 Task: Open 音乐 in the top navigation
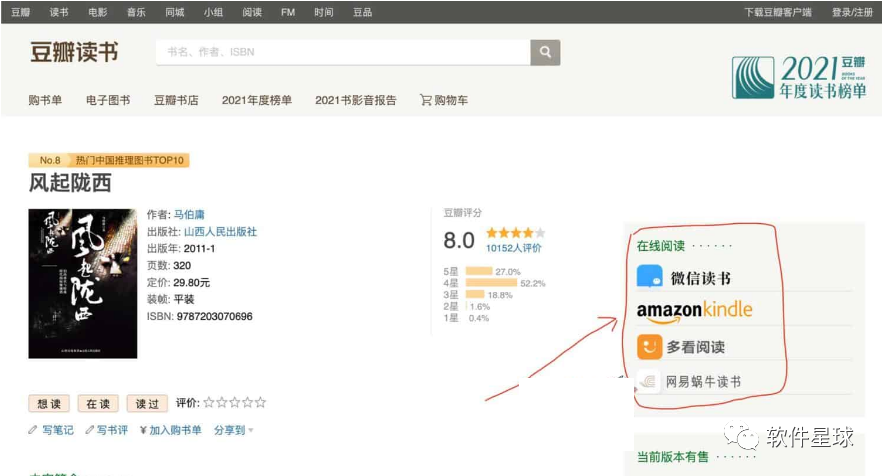(136, 12)
